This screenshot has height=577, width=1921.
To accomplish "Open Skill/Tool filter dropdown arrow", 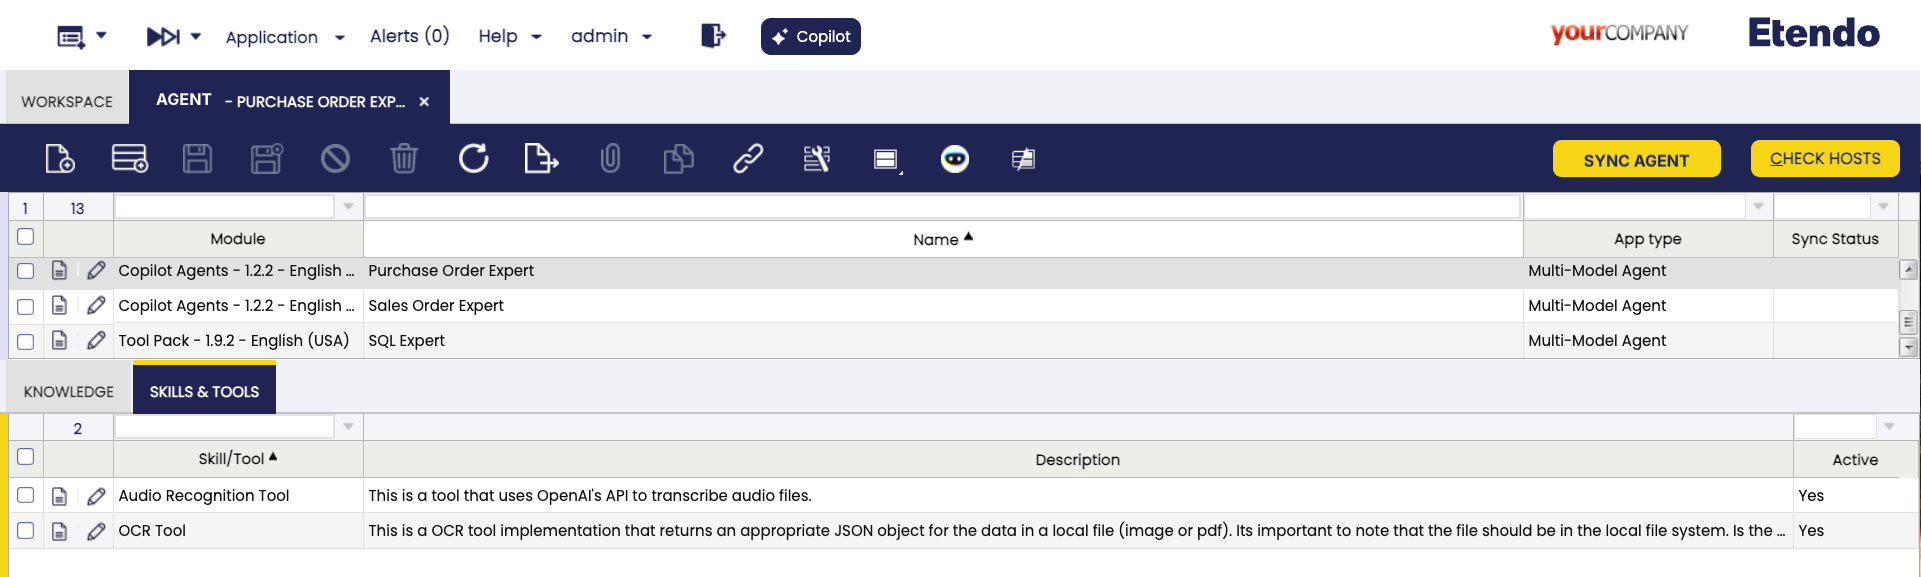I will coord(348,427).
